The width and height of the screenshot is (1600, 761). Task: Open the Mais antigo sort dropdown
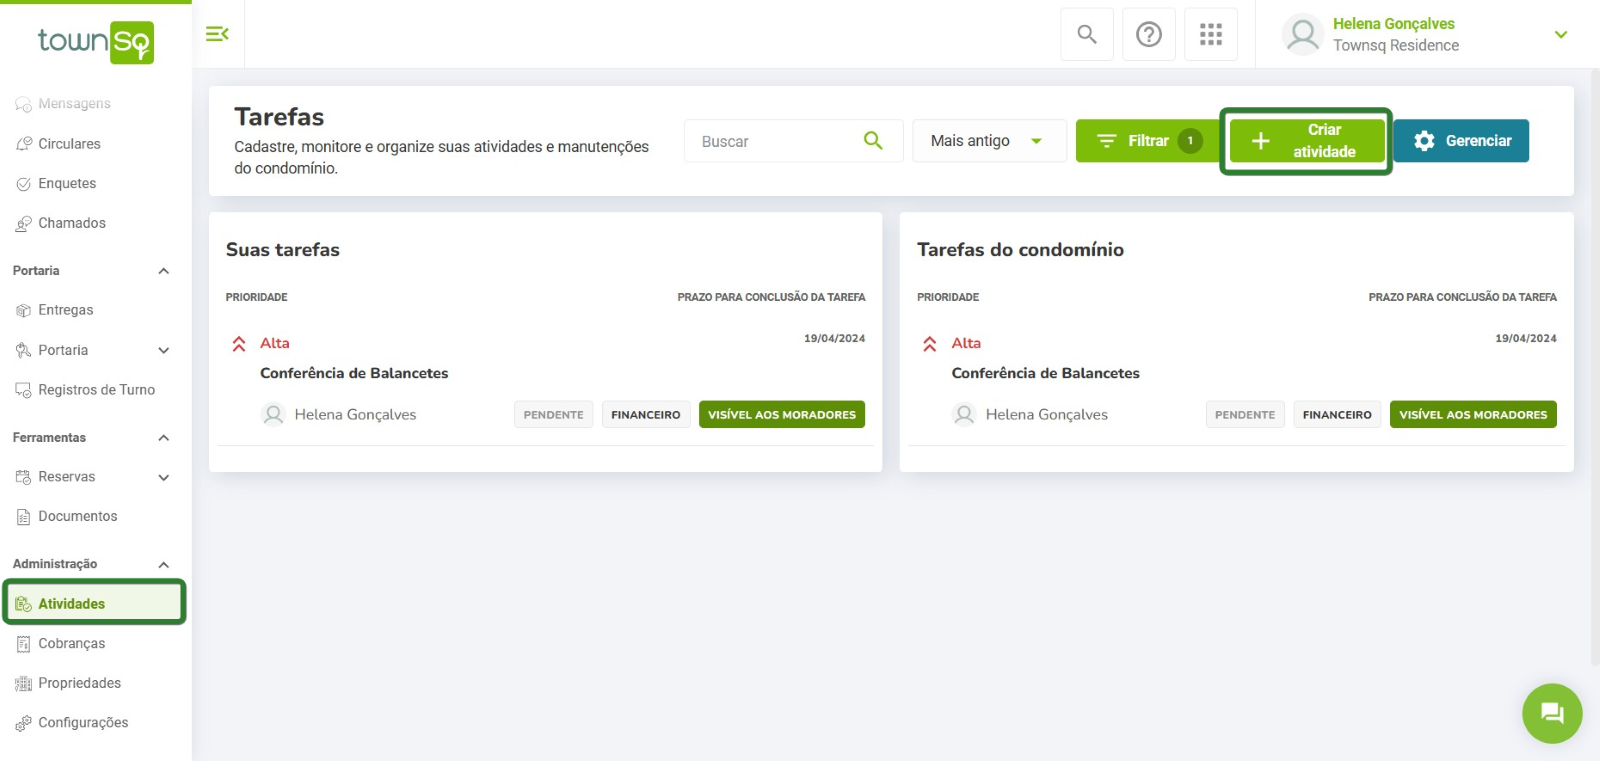pos(989,141)
